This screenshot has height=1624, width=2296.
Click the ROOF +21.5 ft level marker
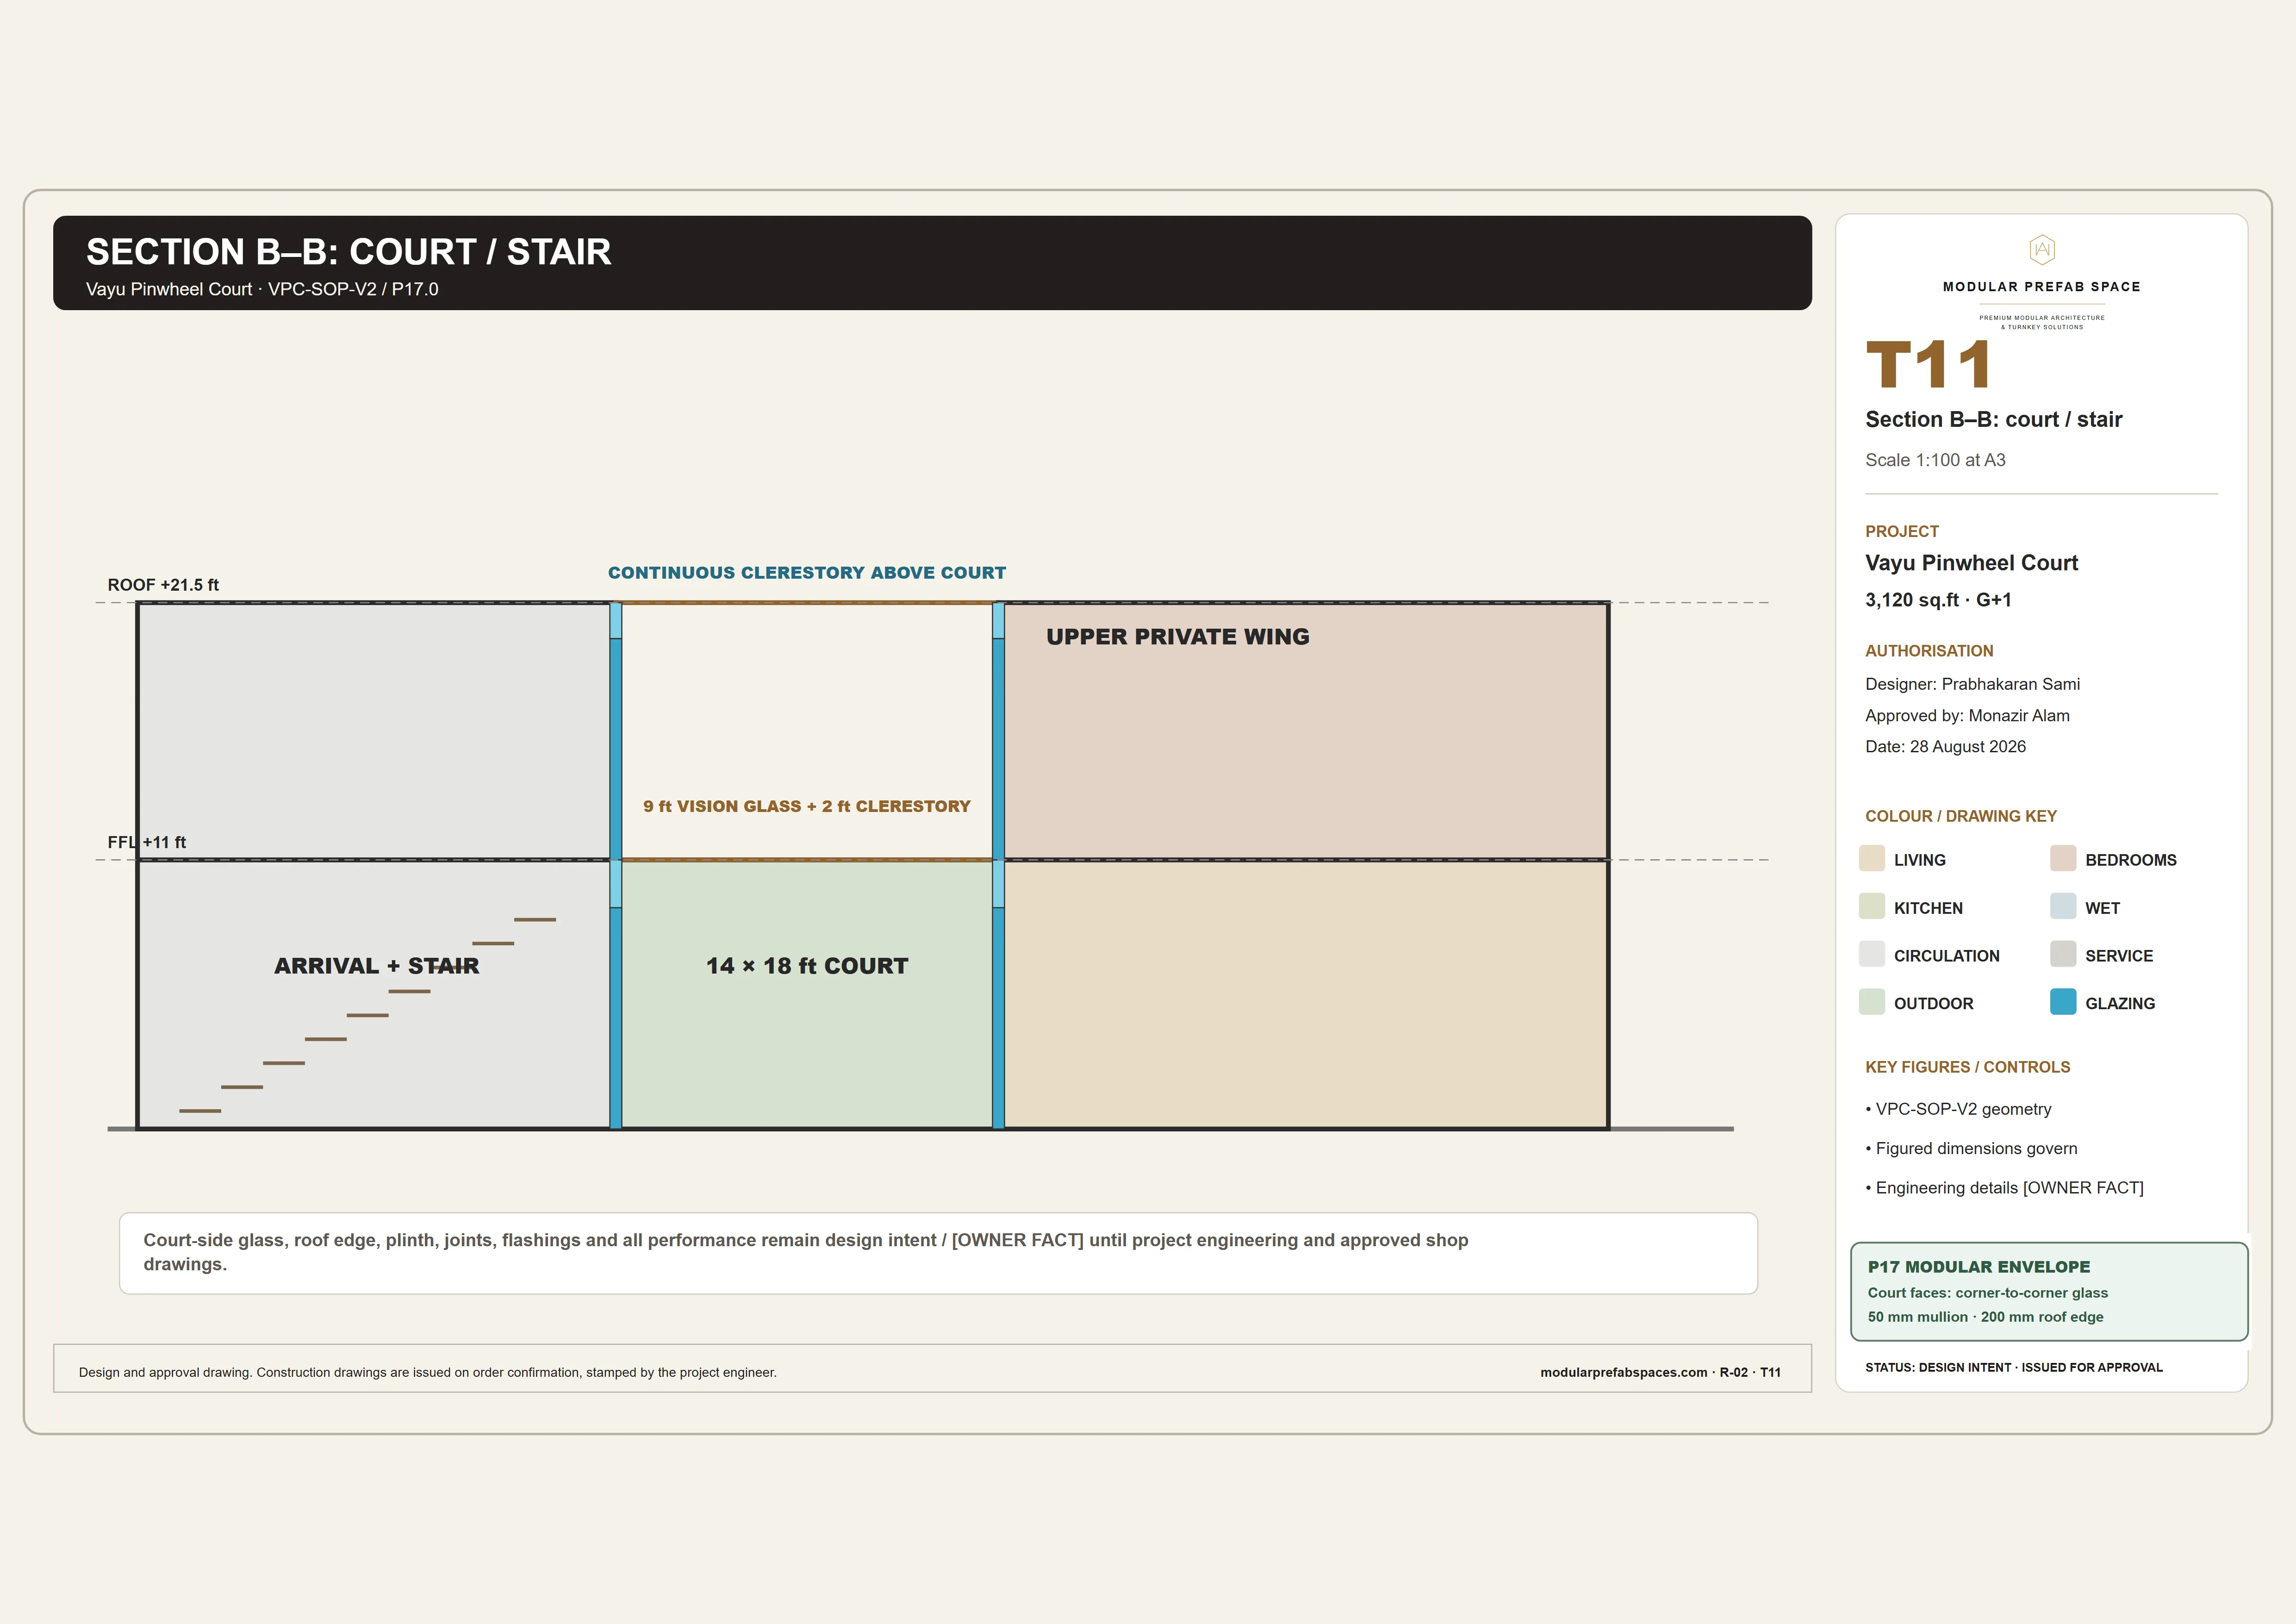tap(163, 585)
